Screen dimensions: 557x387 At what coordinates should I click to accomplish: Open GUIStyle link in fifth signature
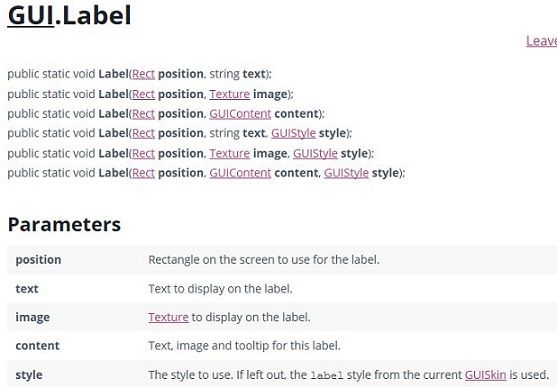click(315, 153)
